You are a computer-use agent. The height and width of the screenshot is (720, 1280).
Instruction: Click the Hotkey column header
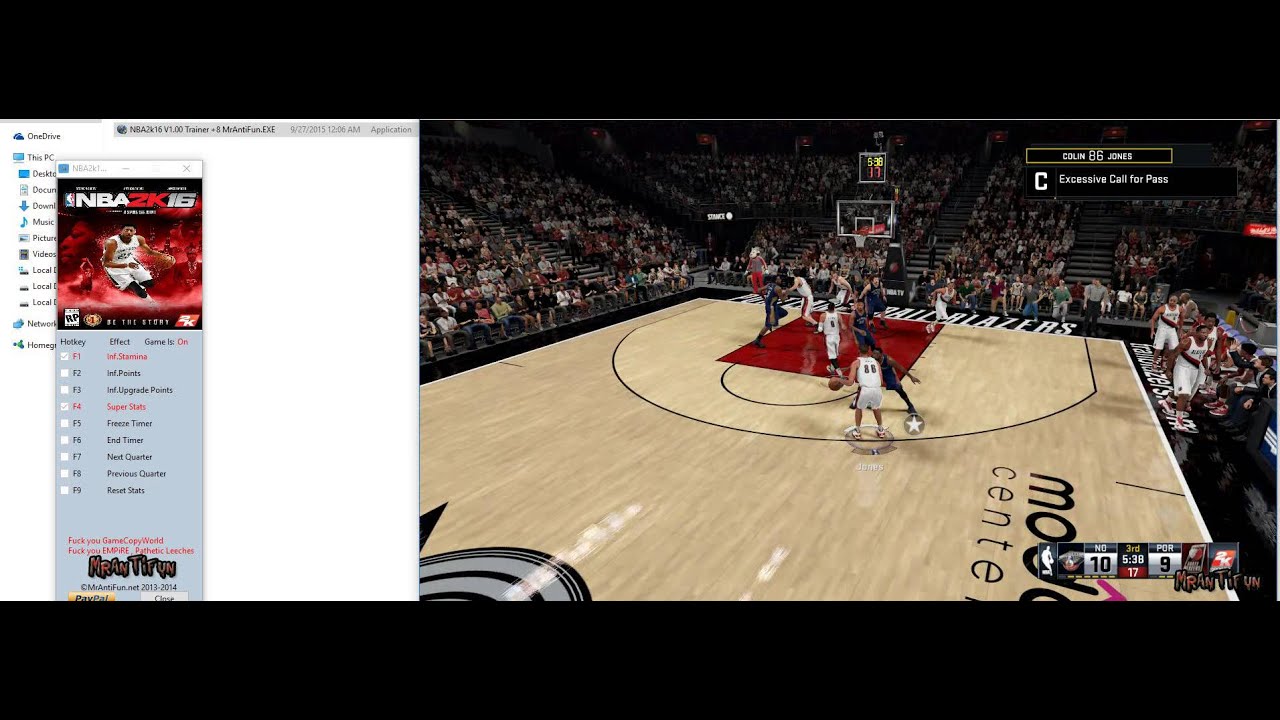(x=73, y=342)
